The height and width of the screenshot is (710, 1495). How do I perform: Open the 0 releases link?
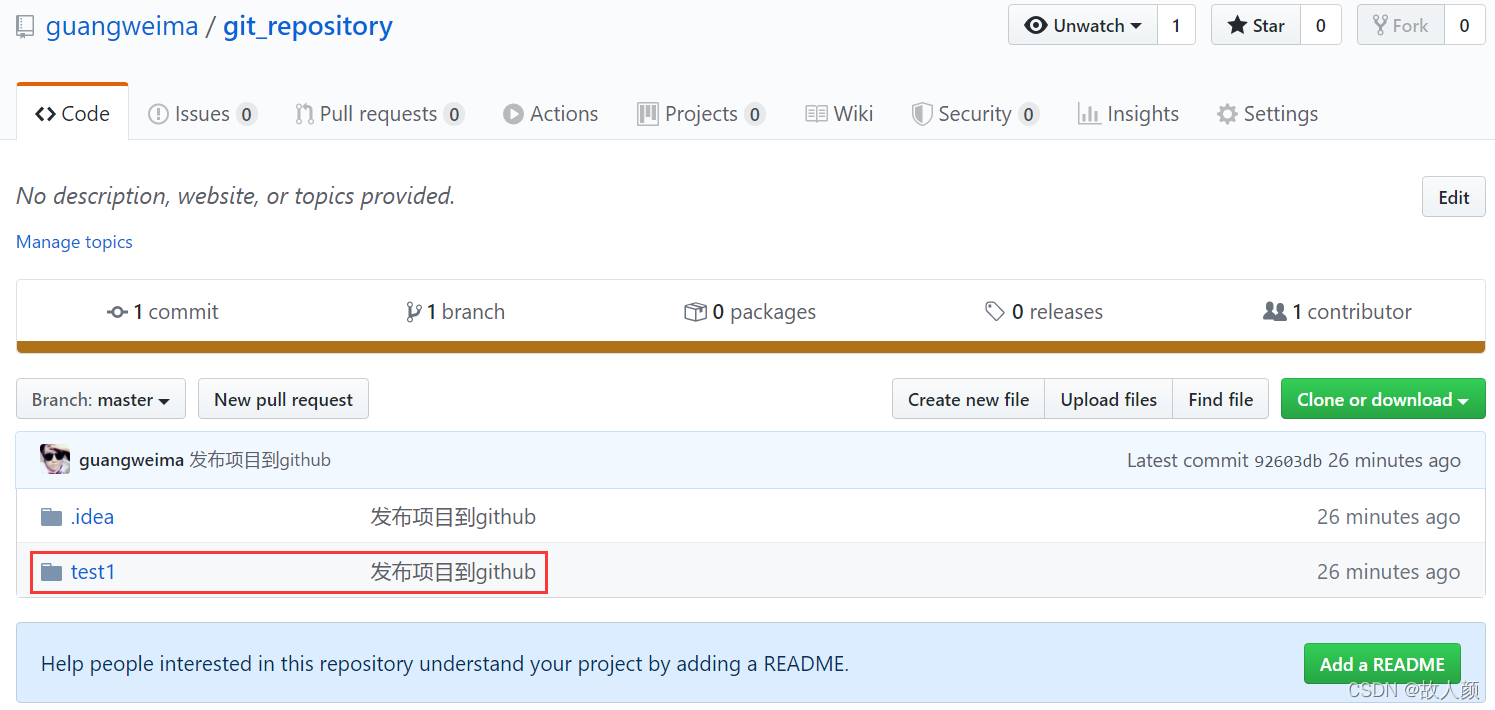tap(1044, 312)
